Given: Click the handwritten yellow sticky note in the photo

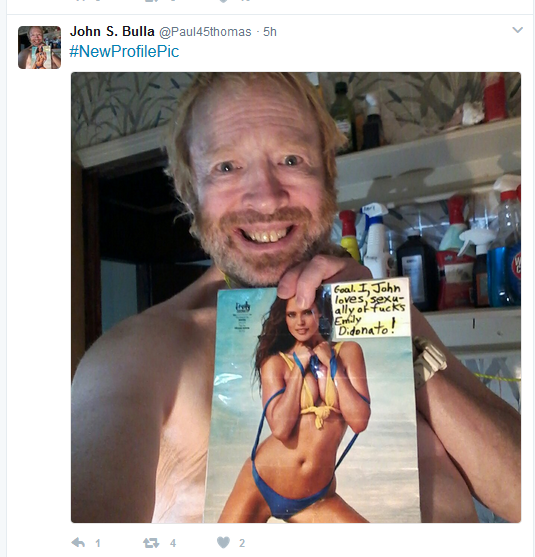Looking at the screenshot, I should pos(370,309).
